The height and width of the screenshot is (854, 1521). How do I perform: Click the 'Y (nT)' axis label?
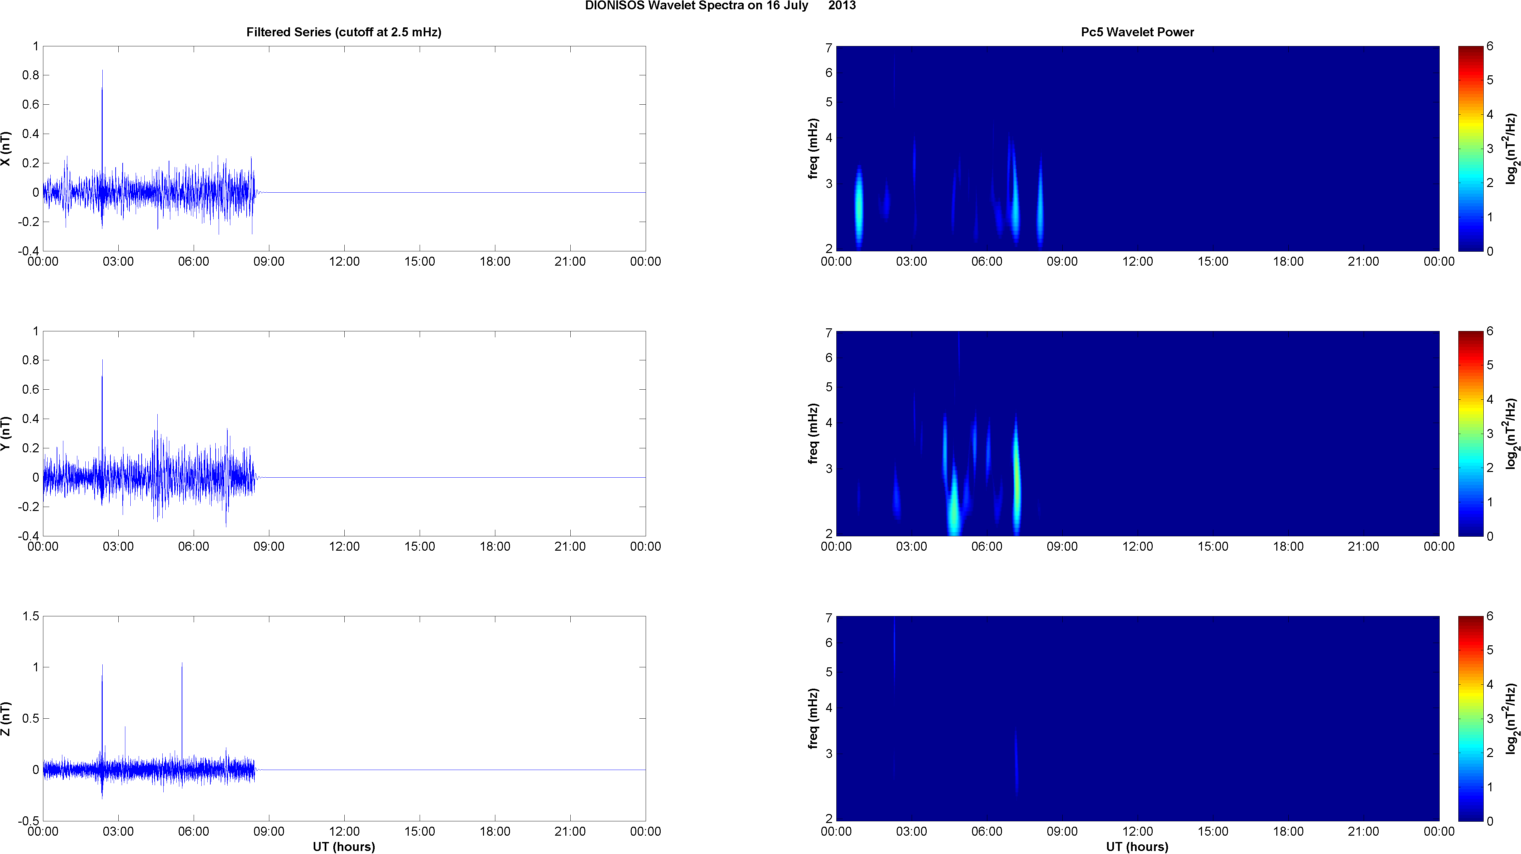click(x=6, y=434)
